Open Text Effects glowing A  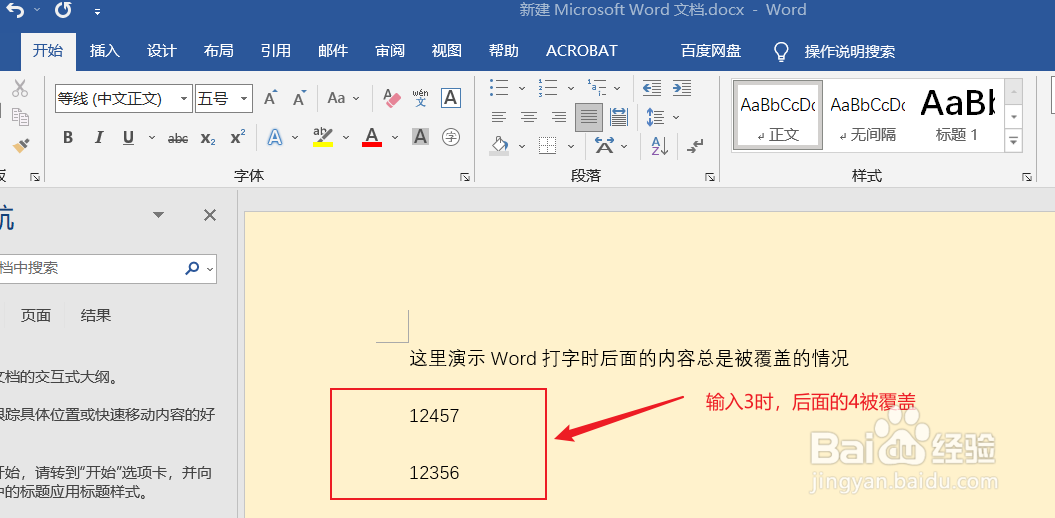(275, 137)
